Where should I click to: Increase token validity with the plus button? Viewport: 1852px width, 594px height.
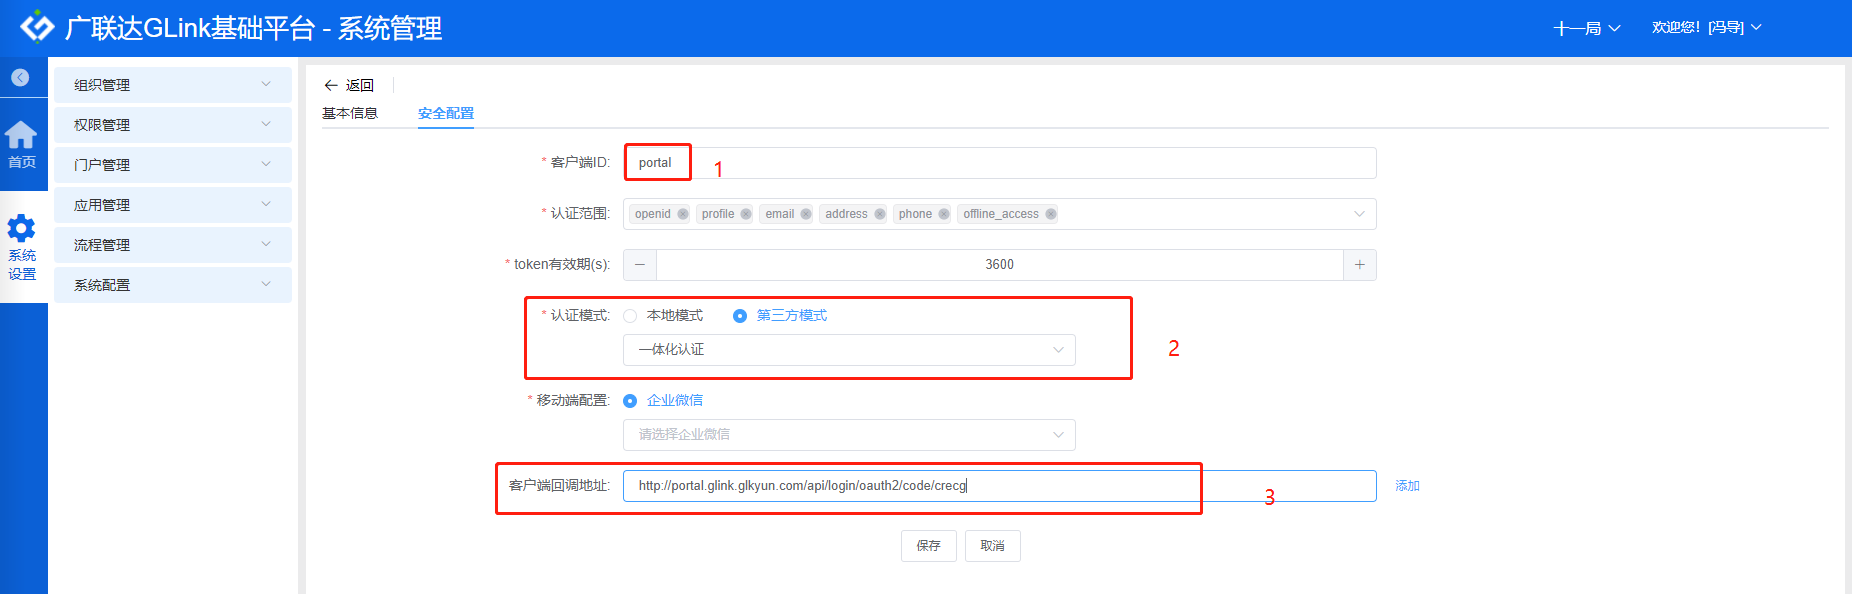pos(1359,265)
